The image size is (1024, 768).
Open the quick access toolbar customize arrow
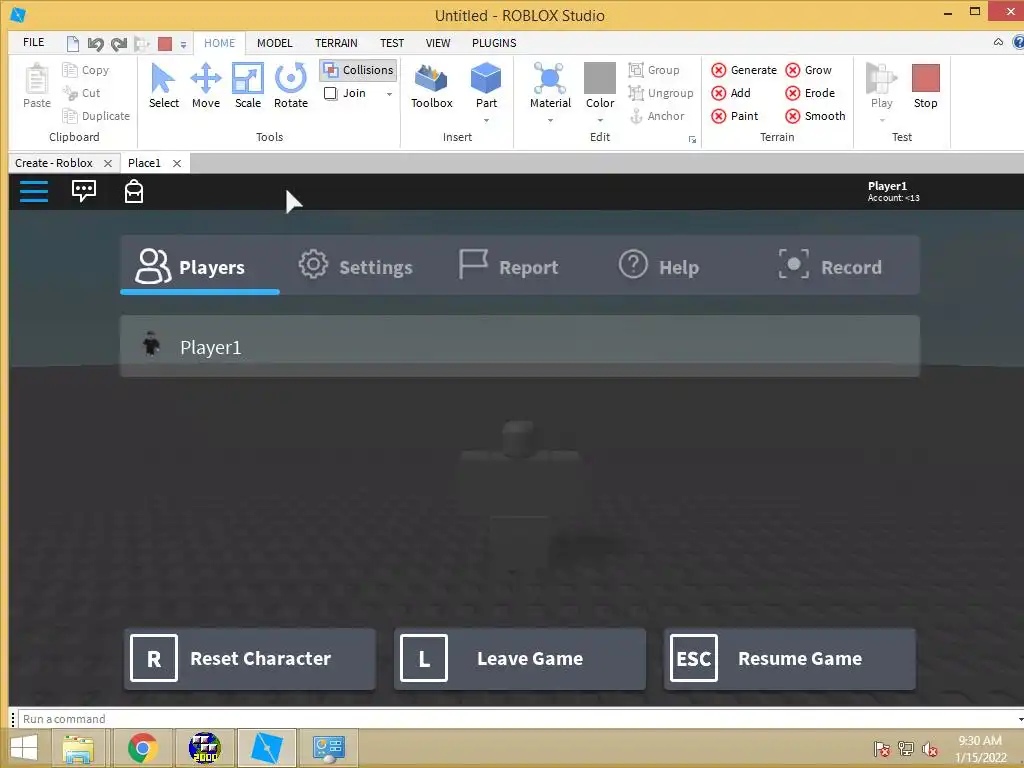[x=184, y=44]
